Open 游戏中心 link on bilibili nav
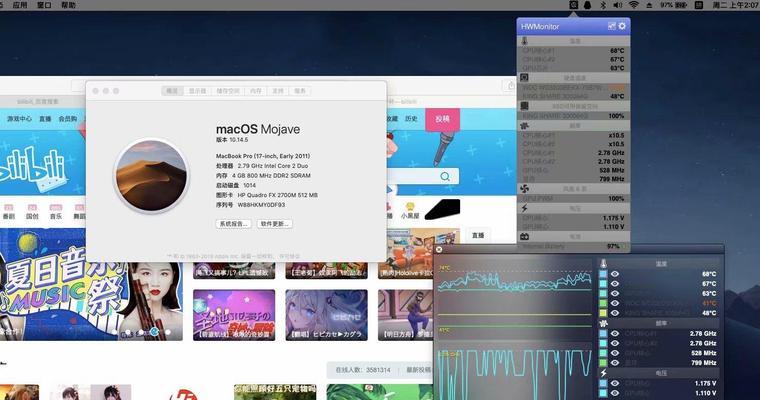Viewport: 760px width, 400px height. pyautogui.click(x=19, y=118)
